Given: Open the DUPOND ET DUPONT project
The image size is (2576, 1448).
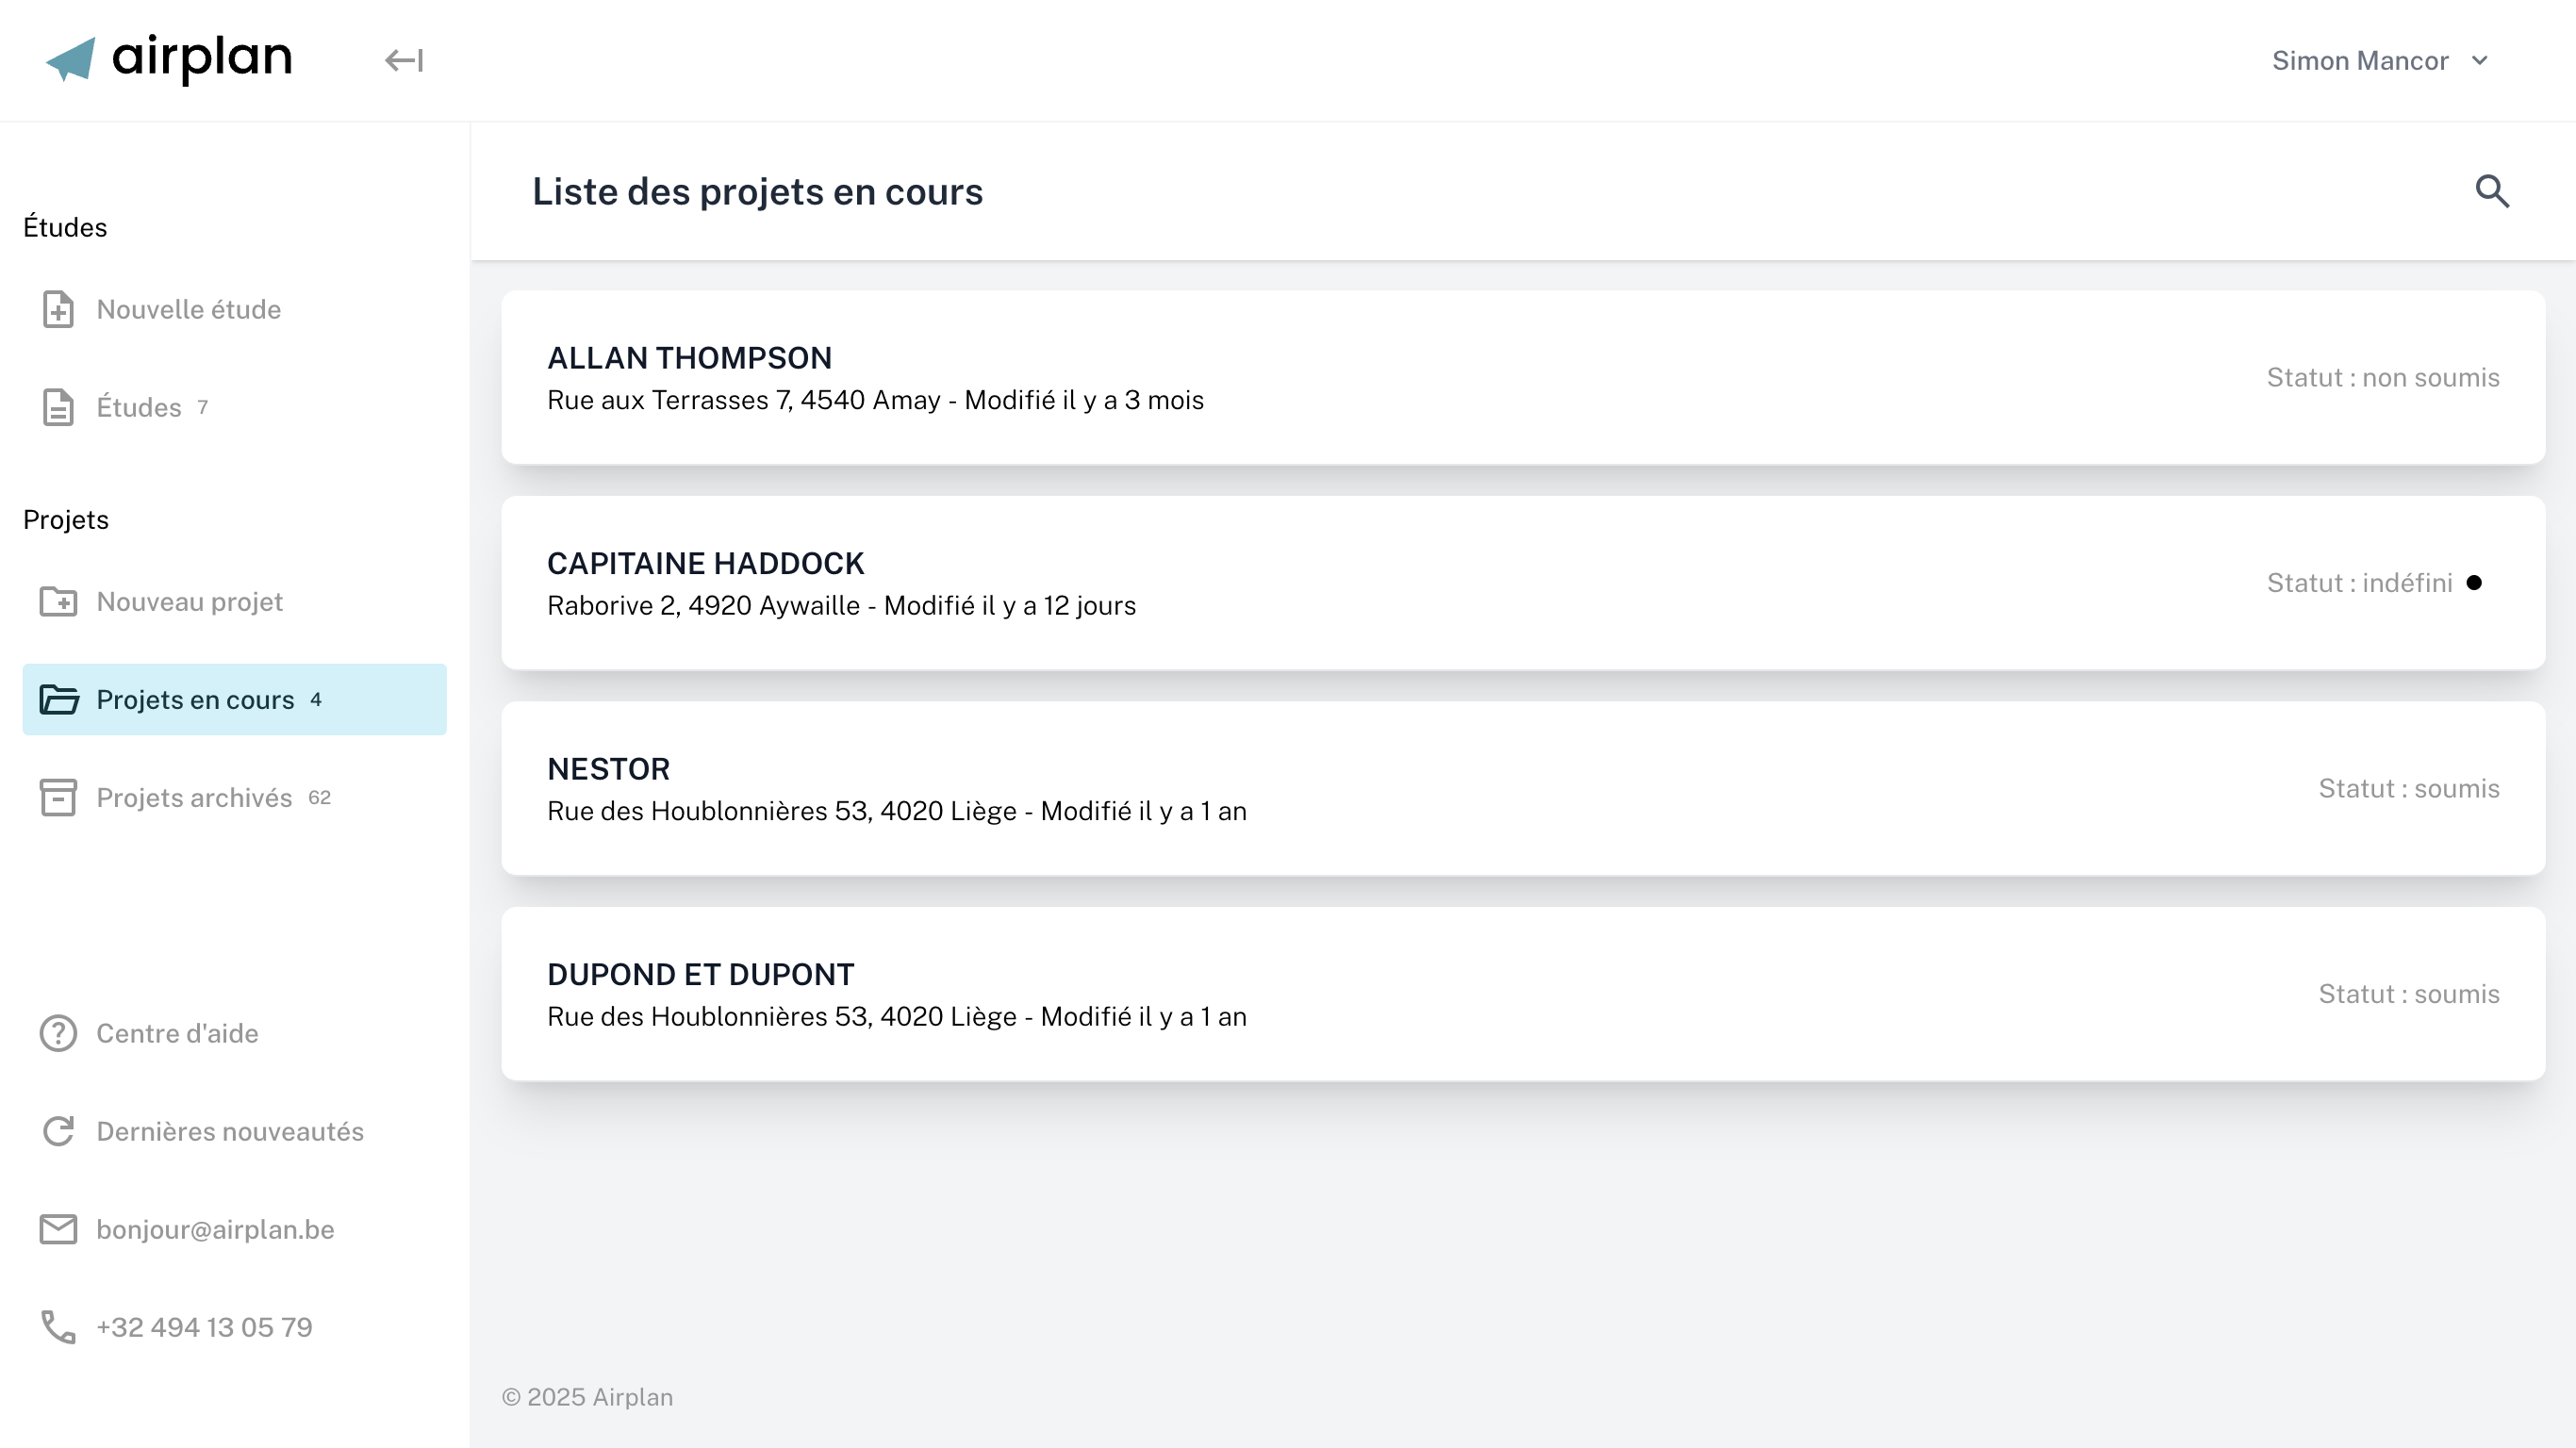Looking at the screenshot, I should pos(1522,993).
